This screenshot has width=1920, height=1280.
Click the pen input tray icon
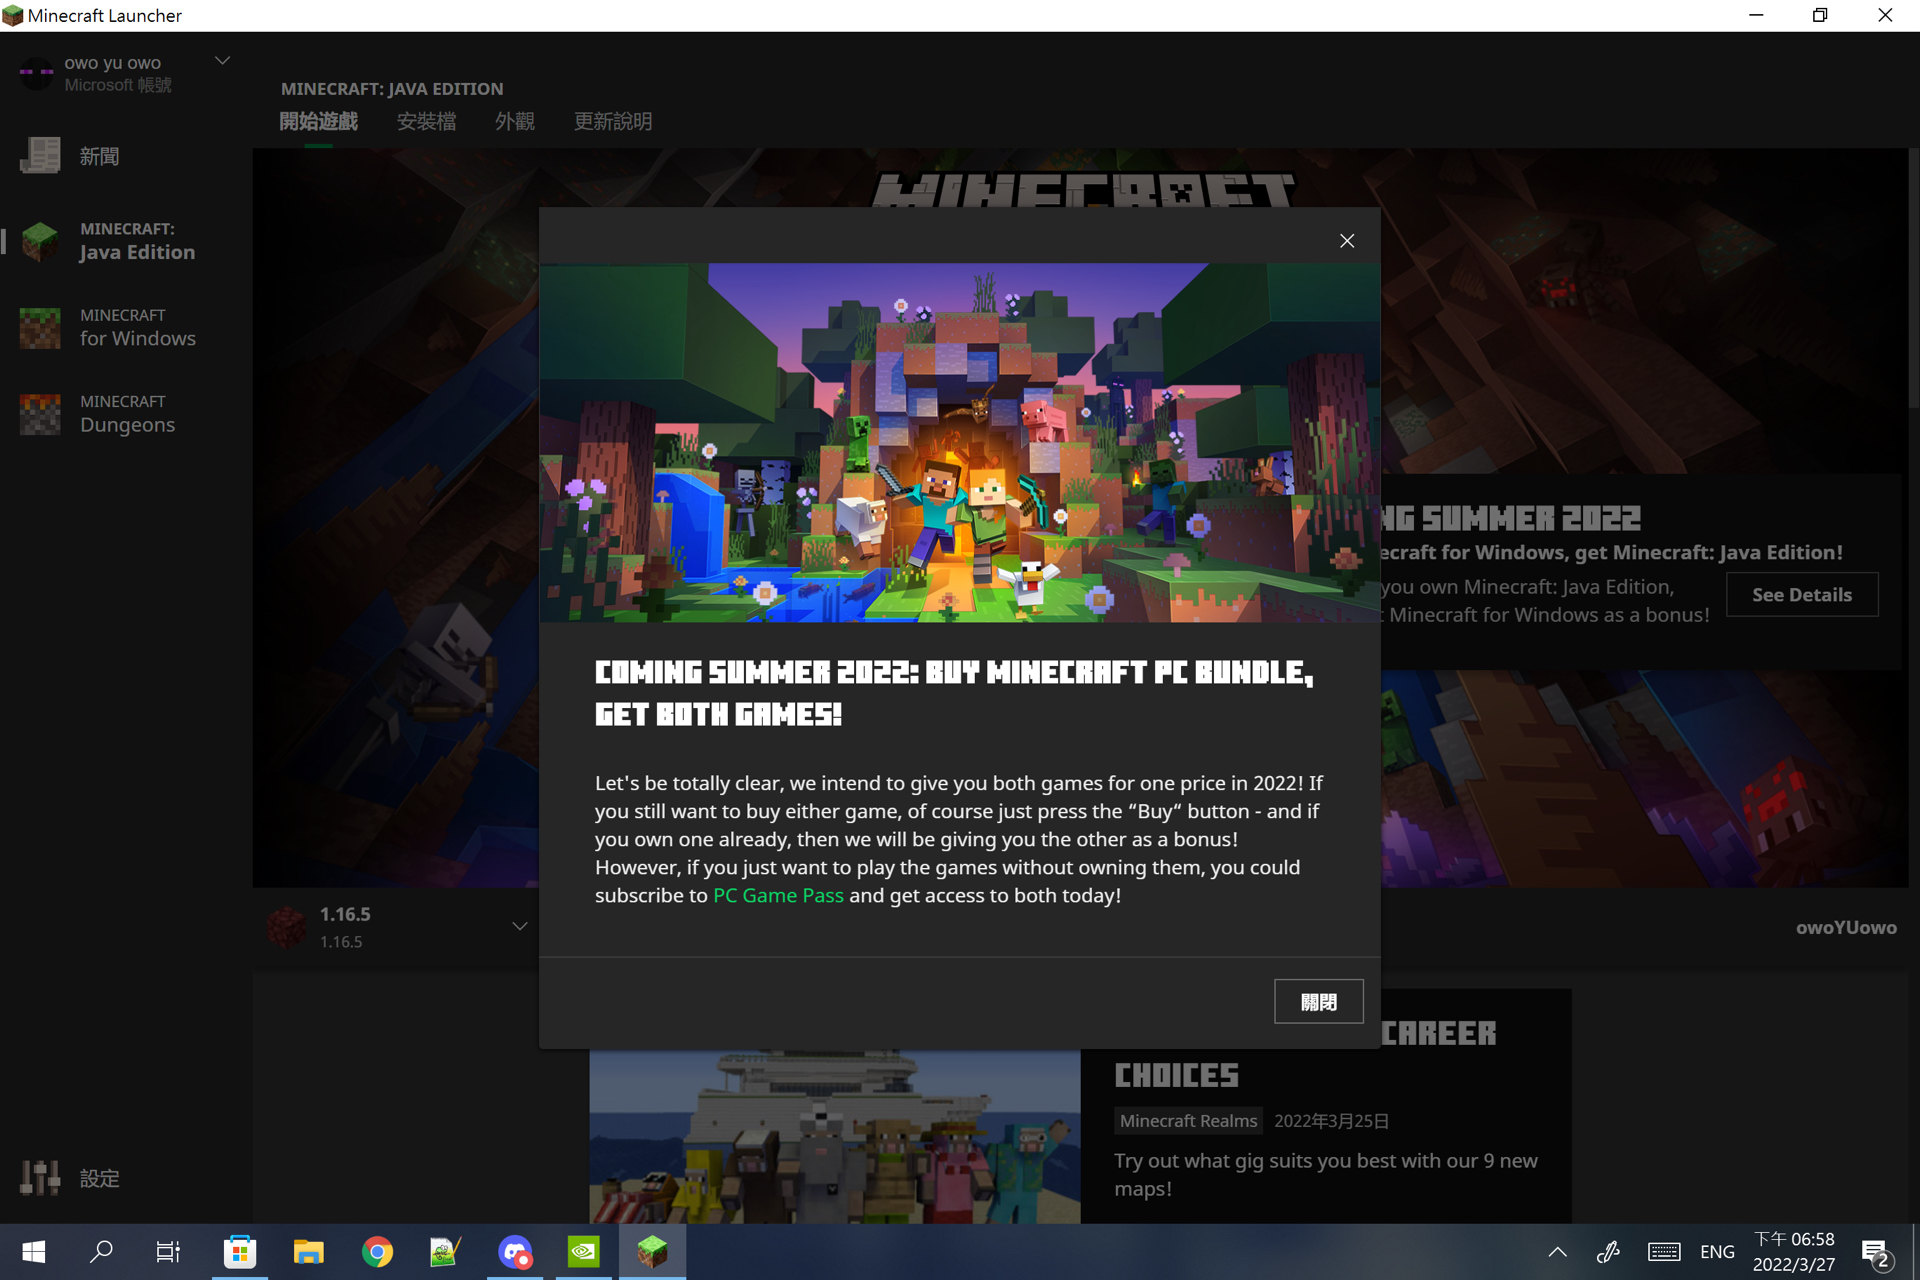coord(1608,1252)
